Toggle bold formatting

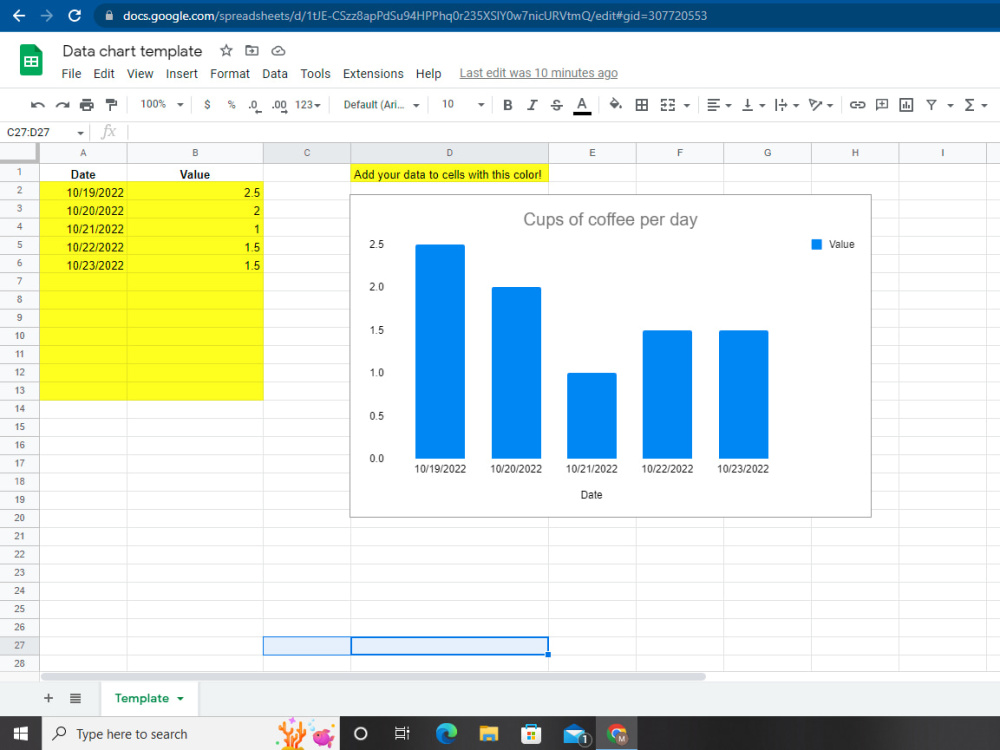(508, 105)
